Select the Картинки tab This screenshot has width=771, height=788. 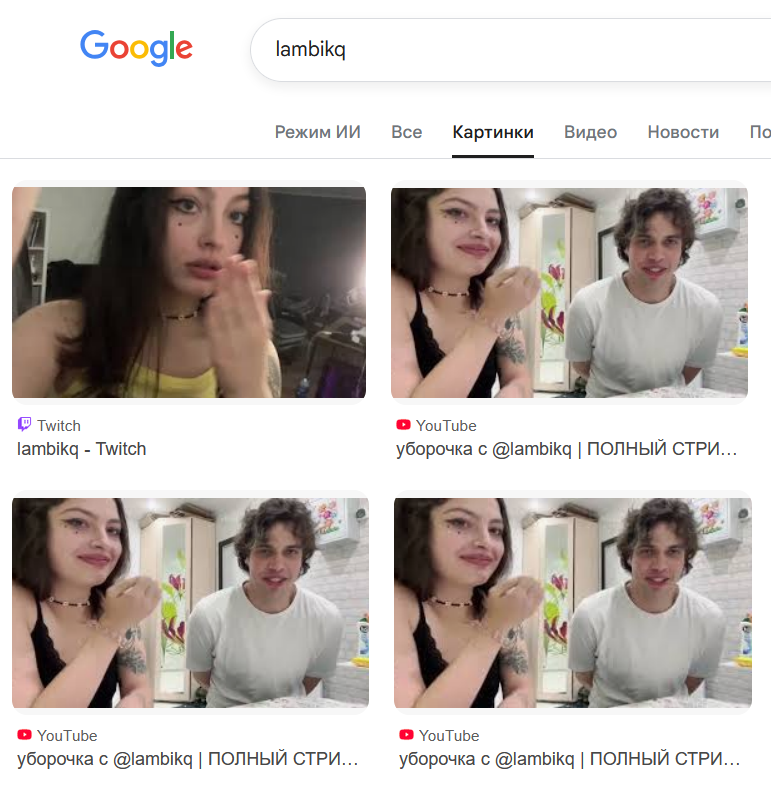493,132
